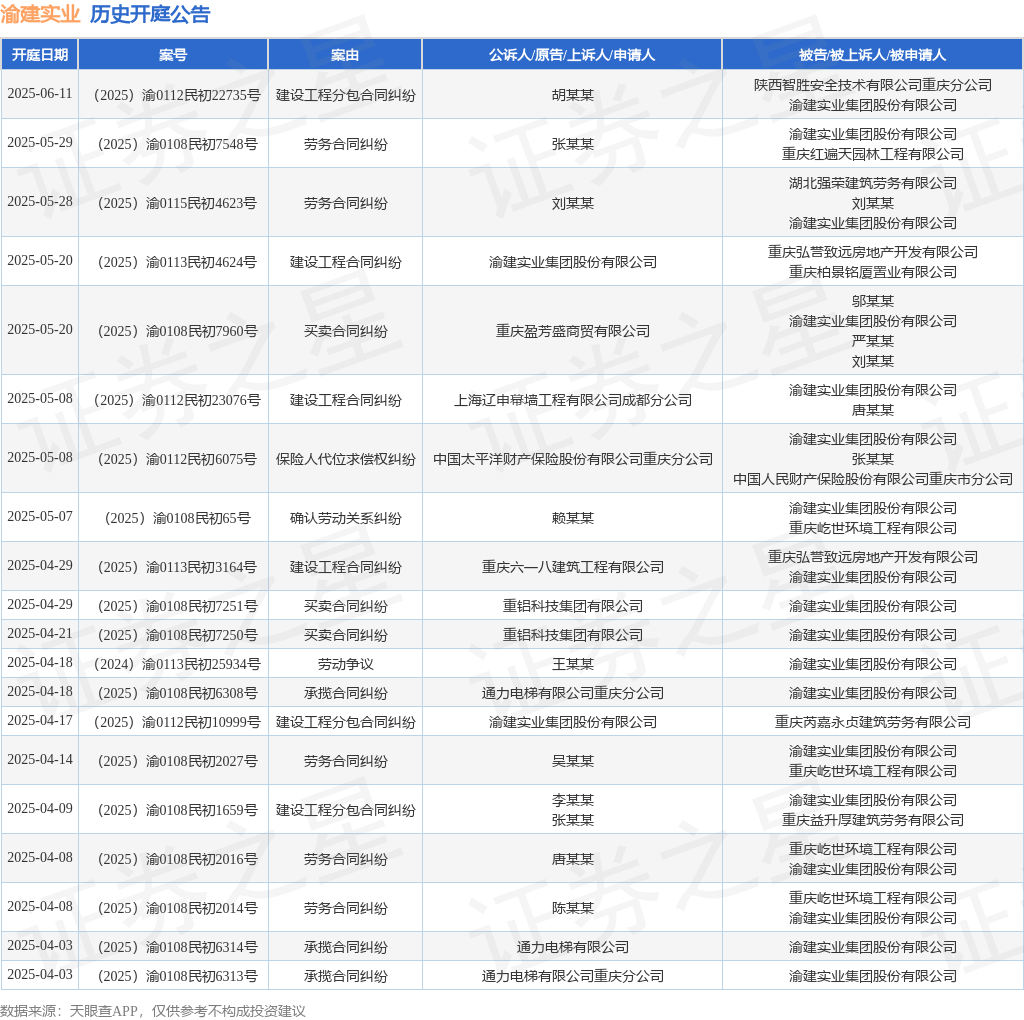Select case number (2025)渝0108民初65号
Screen dimensions: 1024x1020
tap(177, 518)
